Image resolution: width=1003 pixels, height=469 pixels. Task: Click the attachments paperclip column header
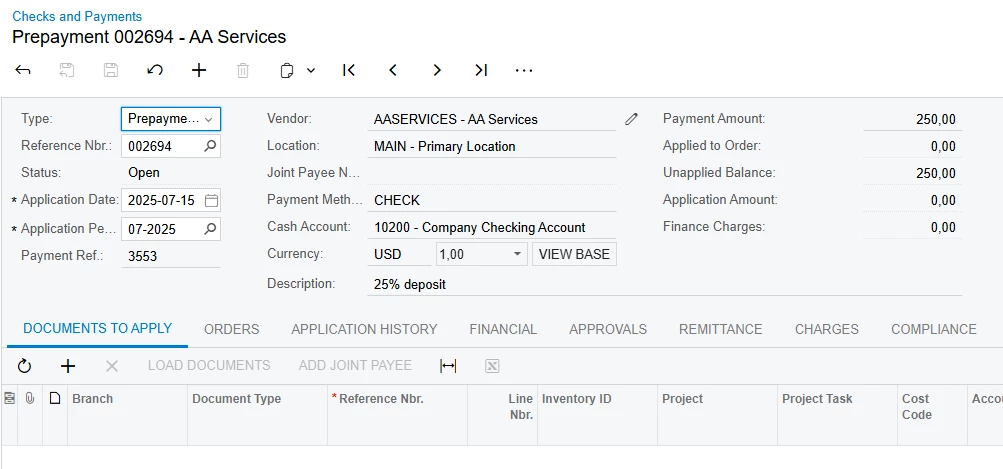click(29, 399)
